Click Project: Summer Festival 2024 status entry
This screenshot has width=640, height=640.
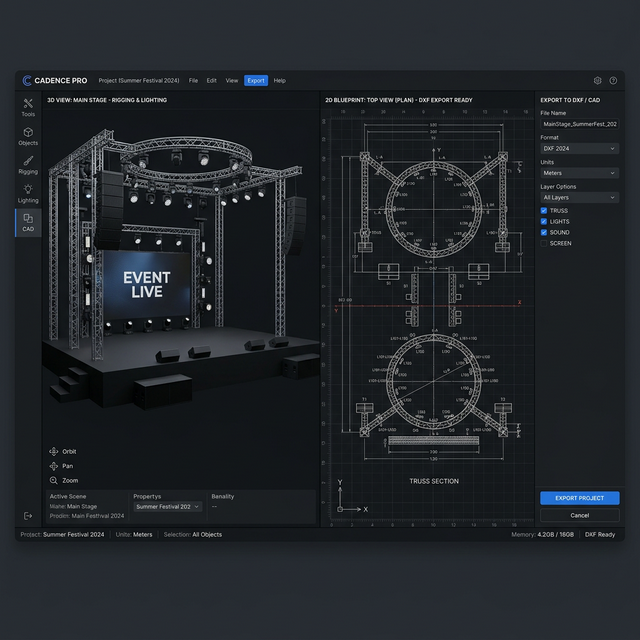click(x=62, y=535)
